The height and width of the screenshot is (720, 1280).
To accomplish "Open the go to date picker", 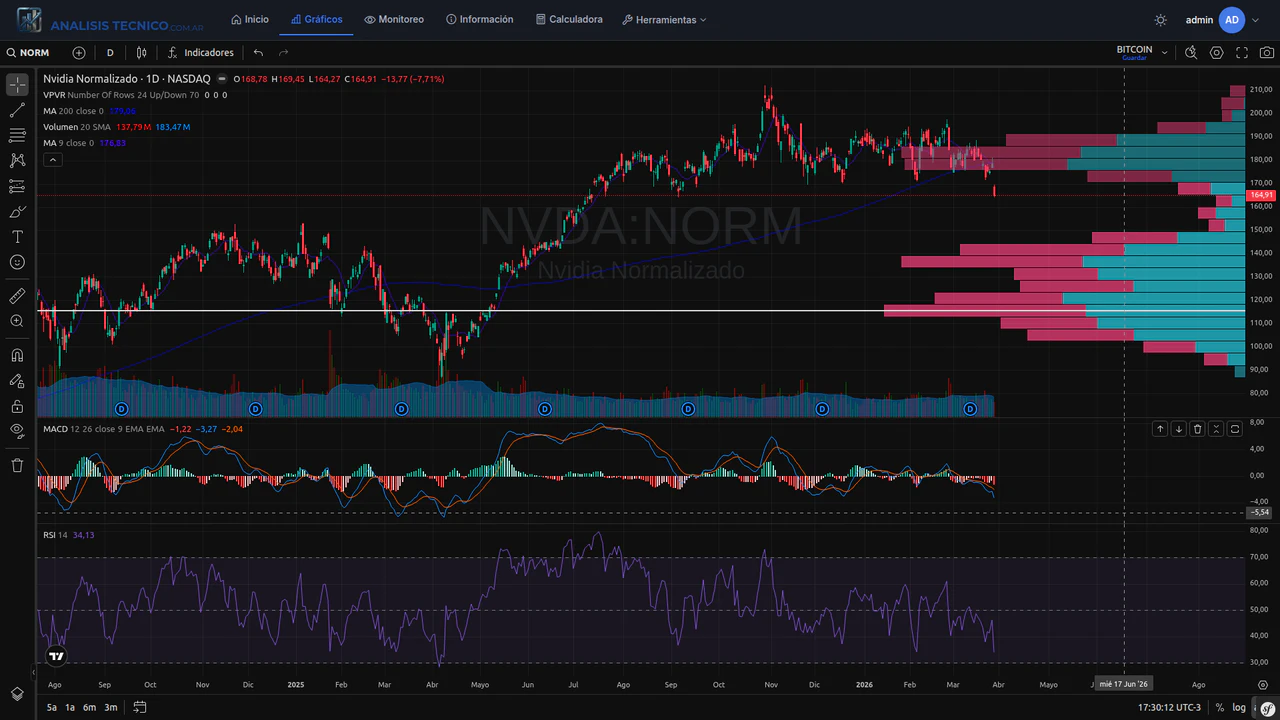I will click(140, 707).
